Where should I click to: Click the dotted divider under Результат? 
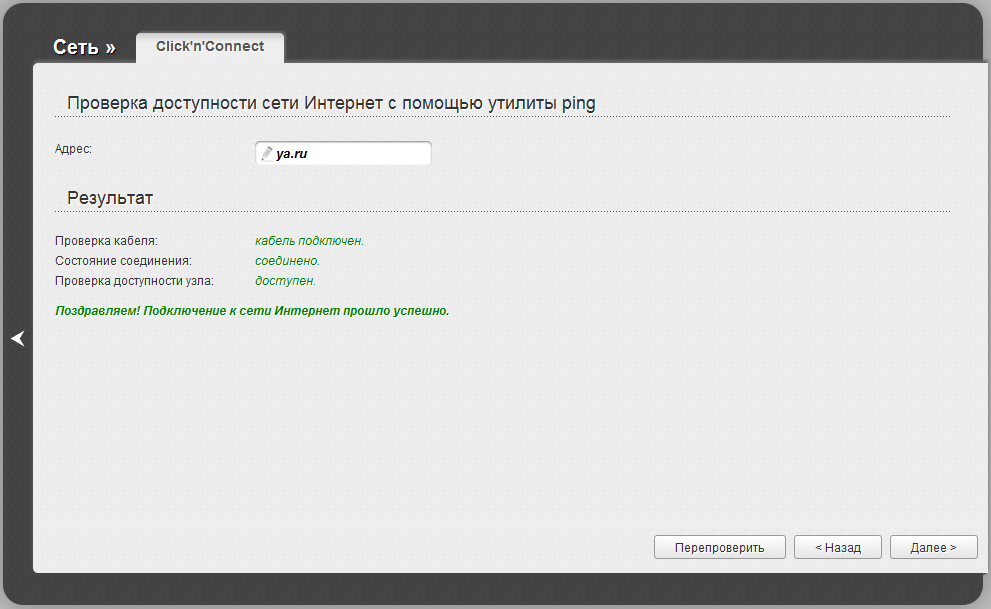pyautogui.click(x=500, y=212)
